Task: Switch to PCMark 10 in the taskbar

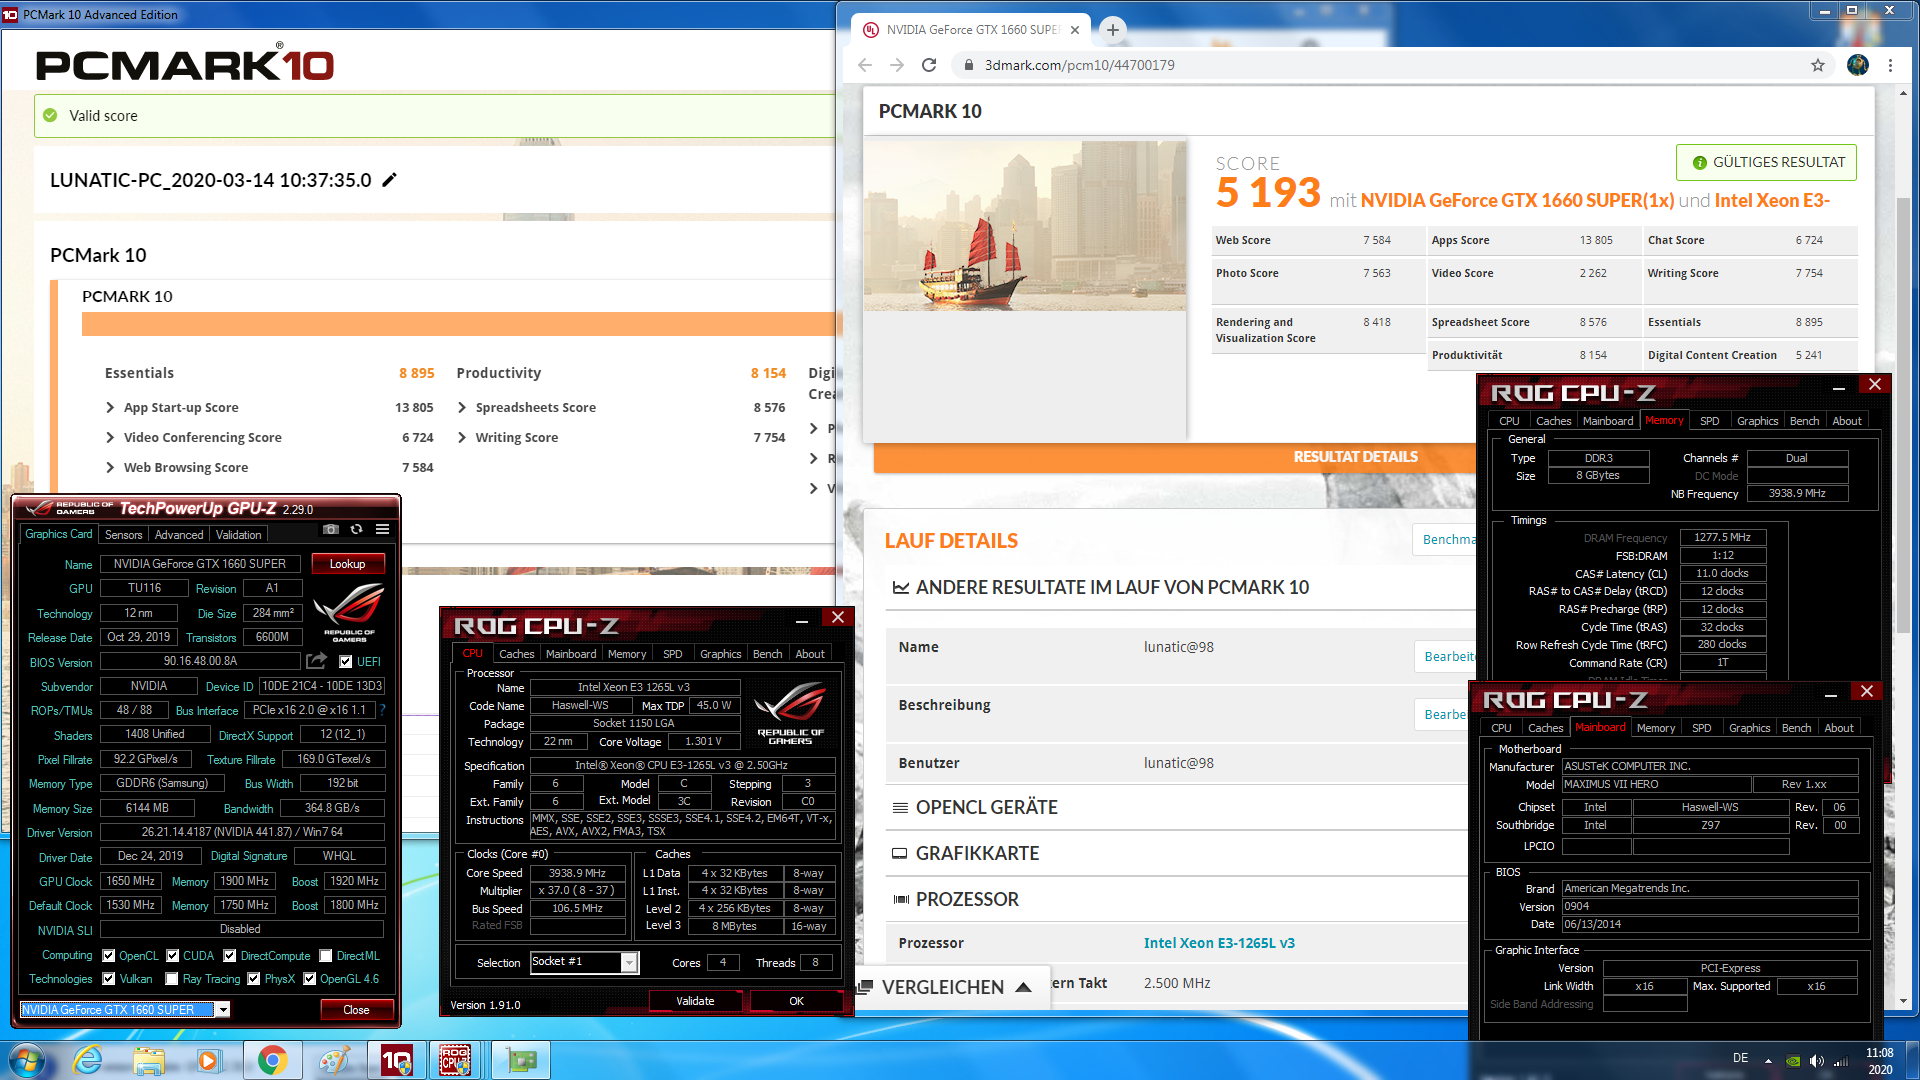Action: coord(396,1060)
